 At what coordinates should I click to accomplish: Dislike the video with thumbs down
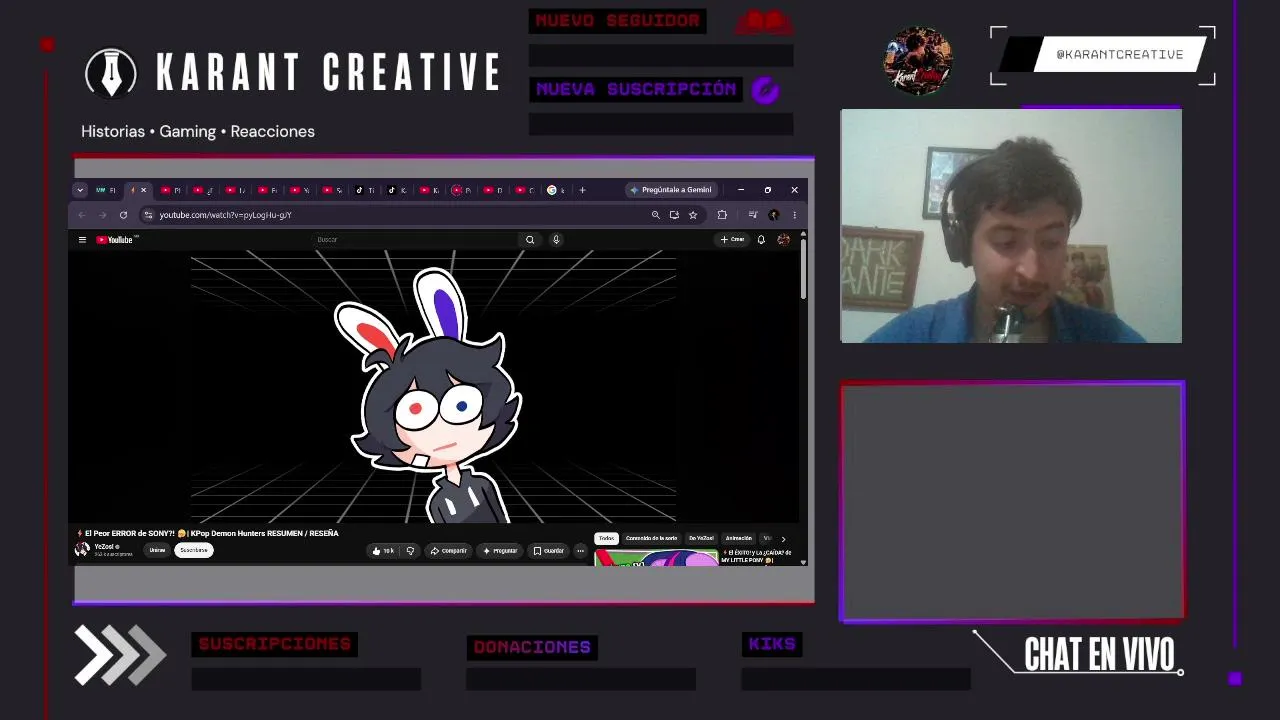click(410, 551)
